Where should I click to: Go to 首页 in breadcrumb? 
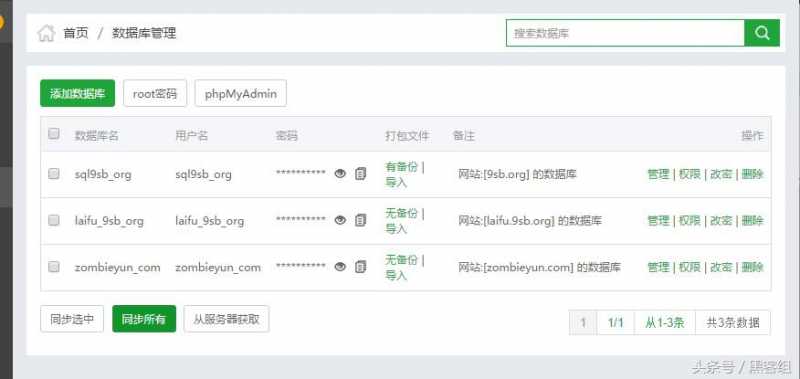76,34
